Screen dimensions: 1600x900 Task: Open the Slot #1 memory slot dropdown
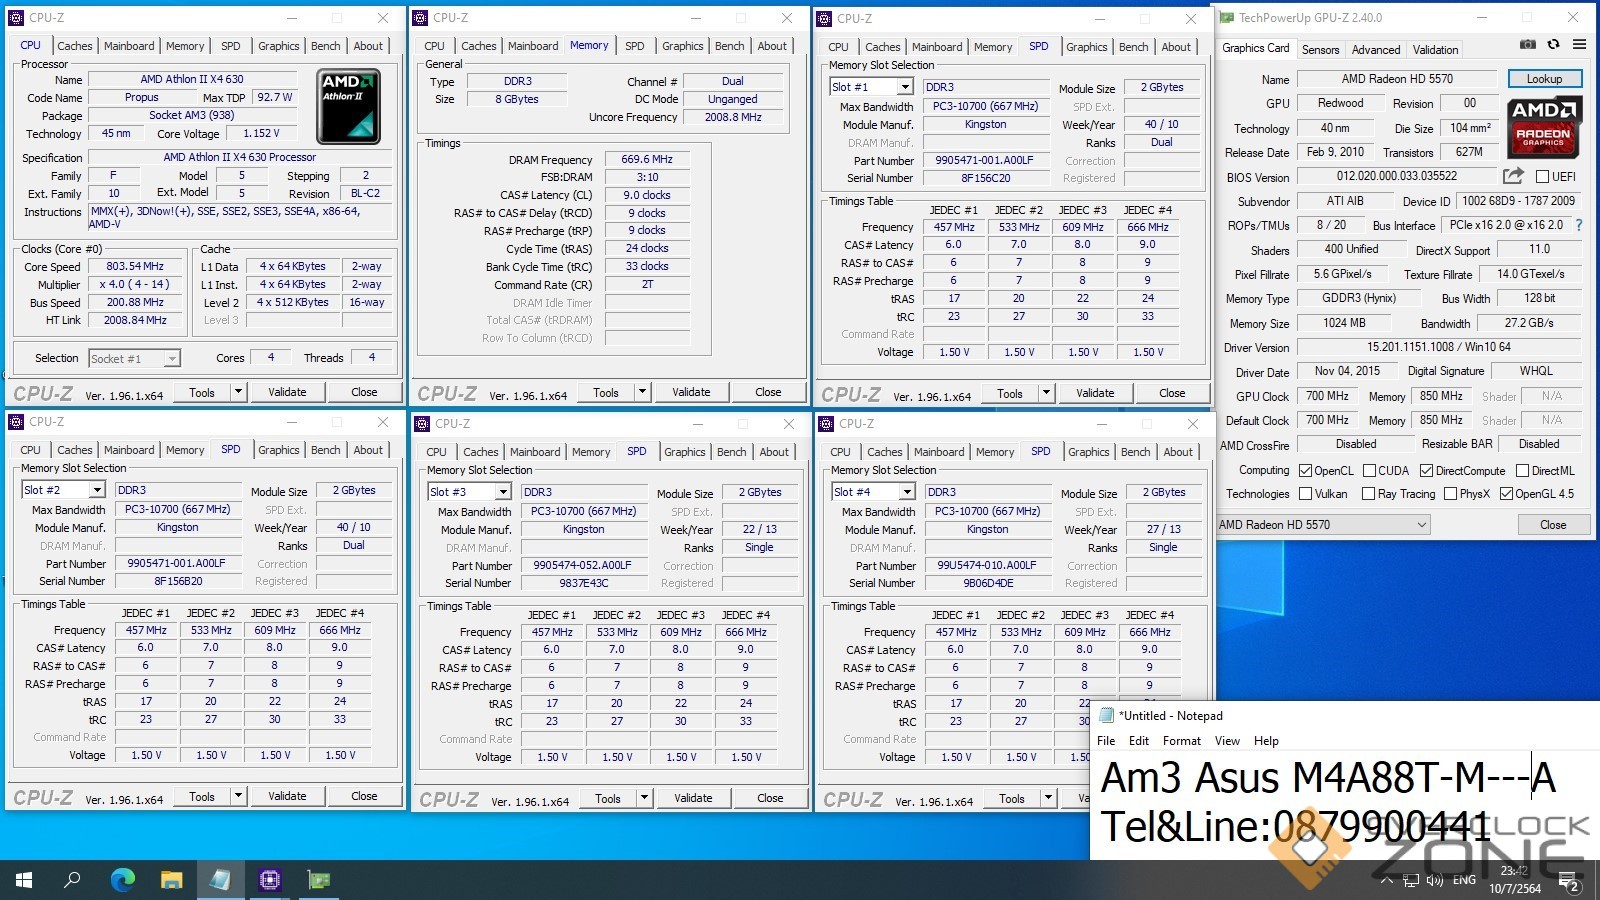tap(904, 87)
